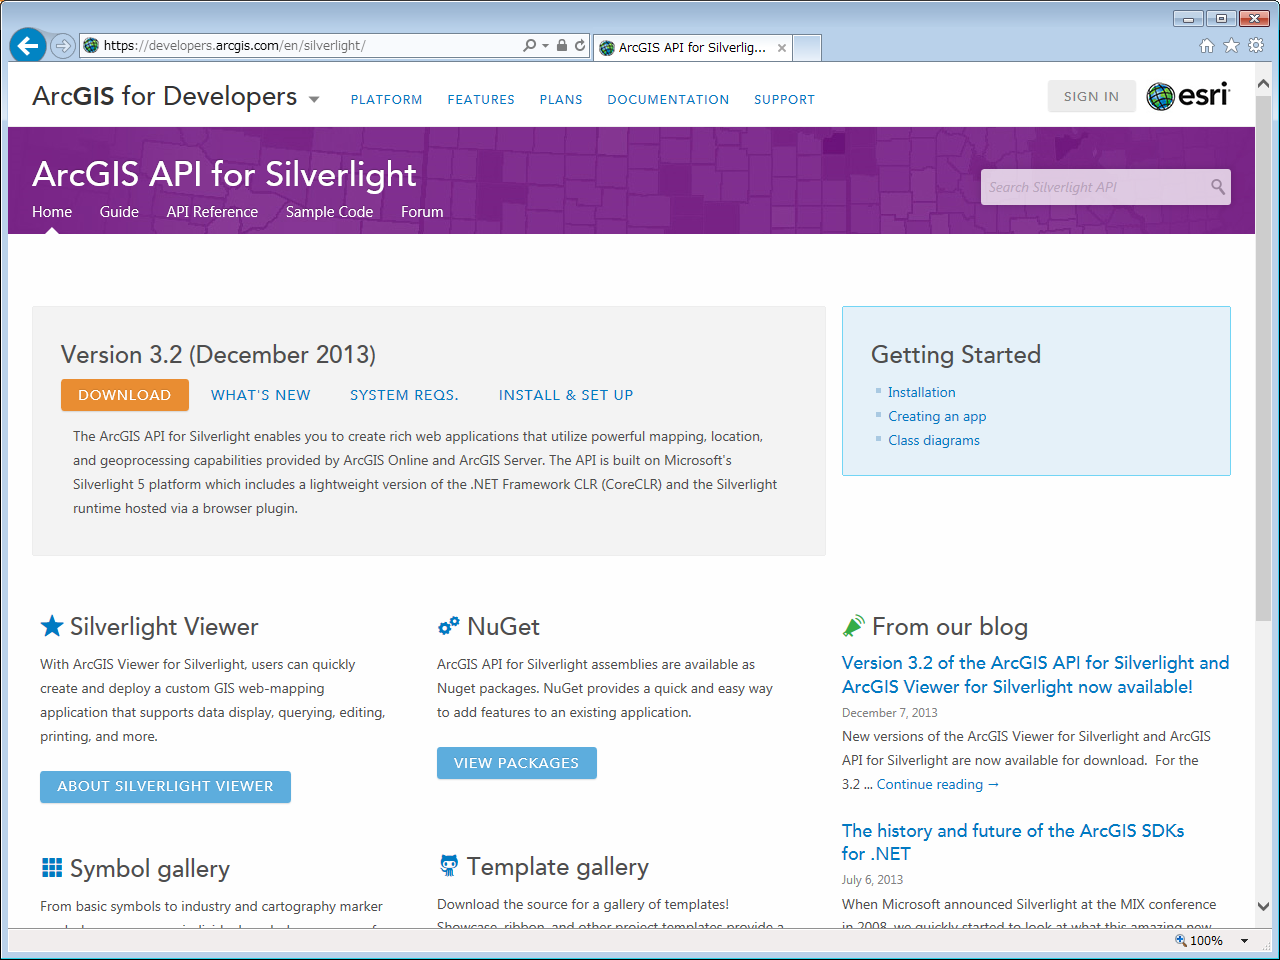Click the browser address bar URL
The height and width of the screenshot is (960, 1280).
point(235,45)
